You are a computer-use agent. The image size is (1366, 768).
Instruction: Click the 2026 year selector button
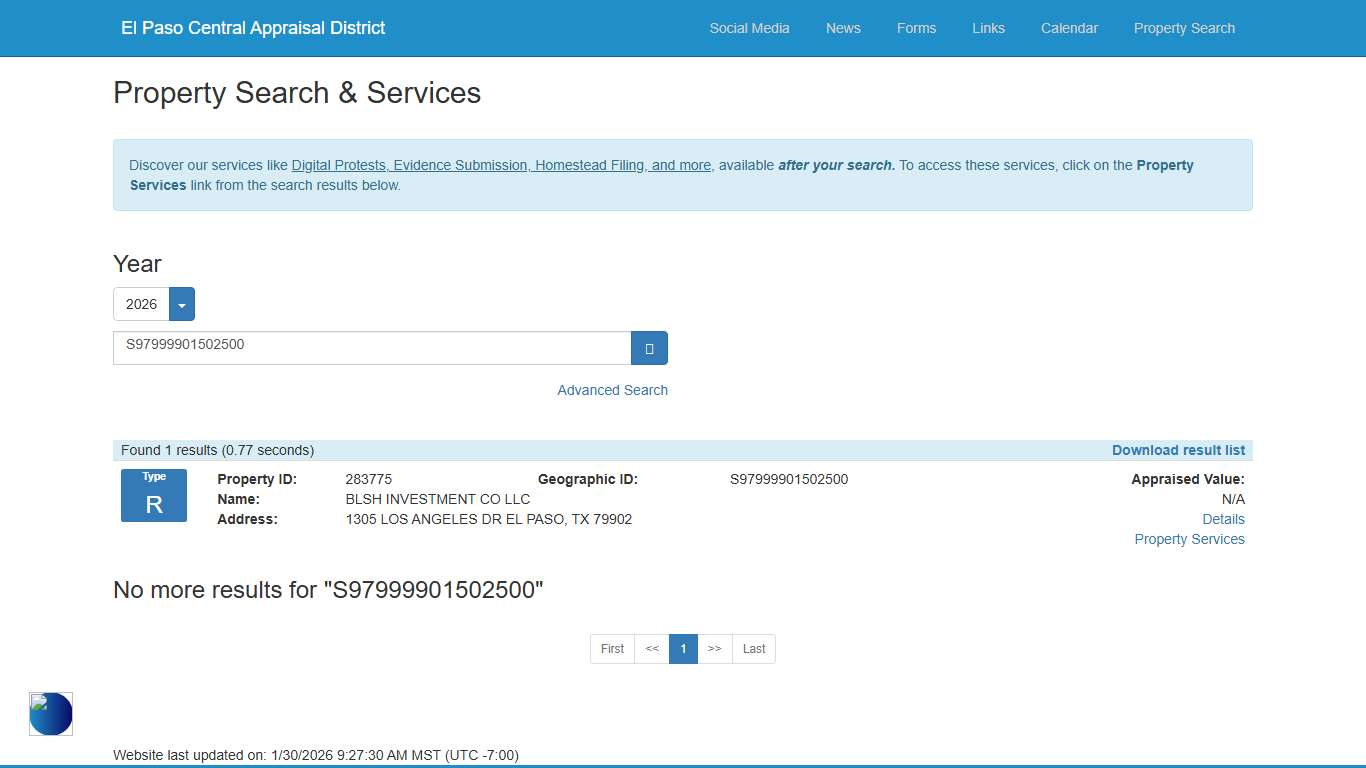pos(141,304)
